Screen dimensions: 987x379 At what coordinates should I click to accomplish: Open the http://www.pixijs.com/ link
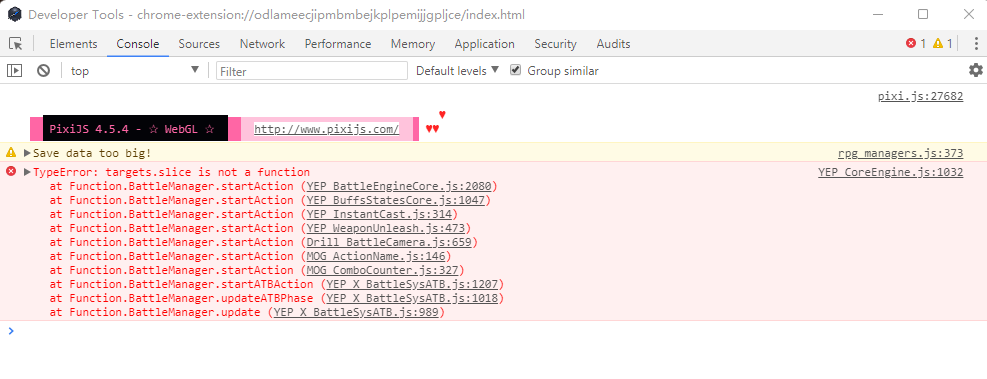tap(327, 129)
